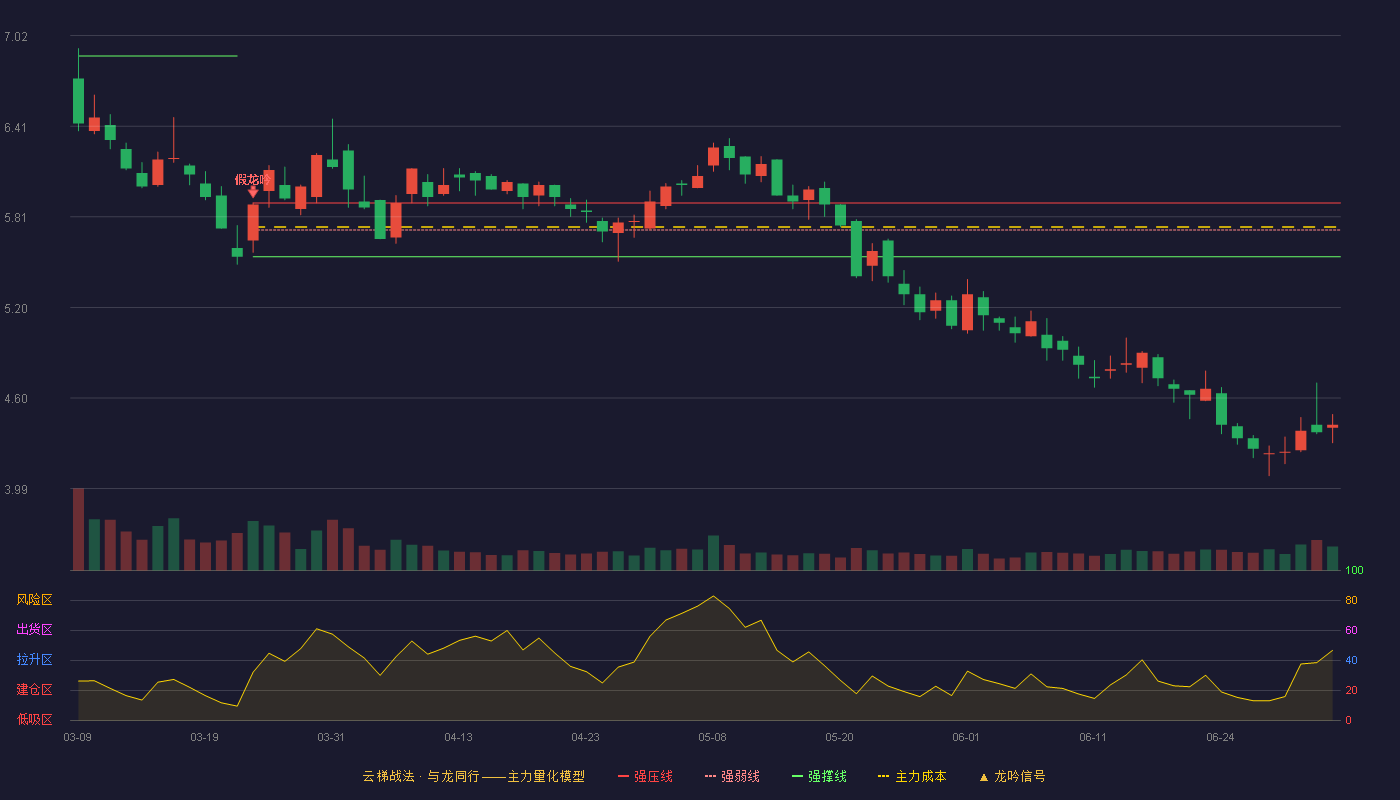Select the 低吸区 zone label
Screen dimensions: 1400x800
click(x=34, y=719)
